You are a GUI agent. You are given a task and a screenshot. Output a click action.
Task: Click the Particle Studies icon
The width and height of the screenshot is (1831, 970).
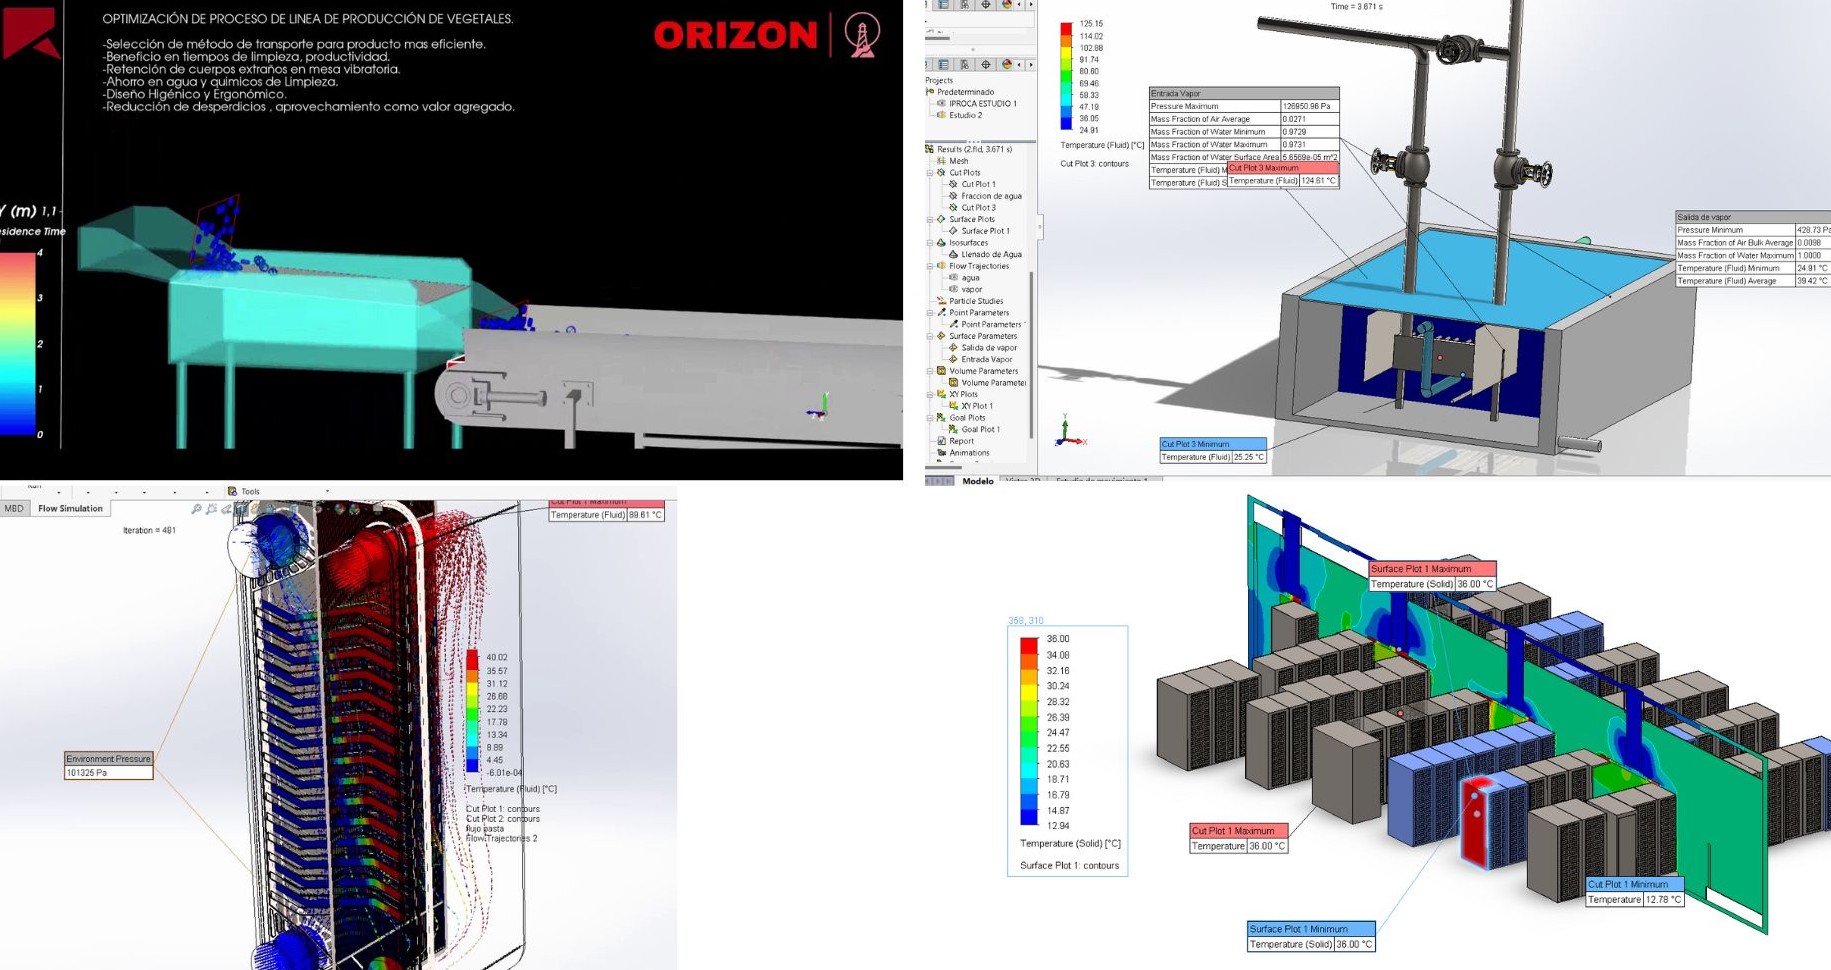point(941,301)
